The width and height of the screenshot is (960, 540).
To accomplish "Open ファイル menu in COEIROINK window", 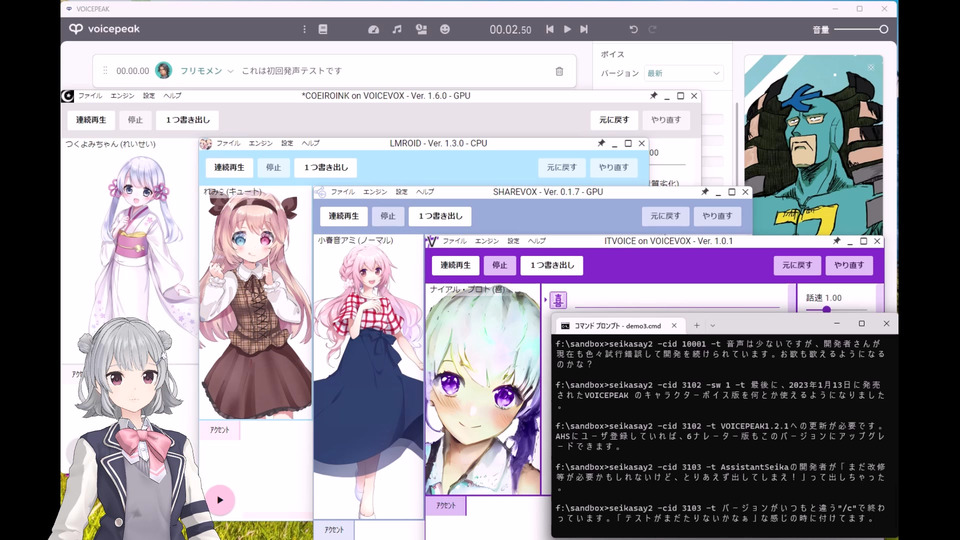I will [x=90, y=96].
